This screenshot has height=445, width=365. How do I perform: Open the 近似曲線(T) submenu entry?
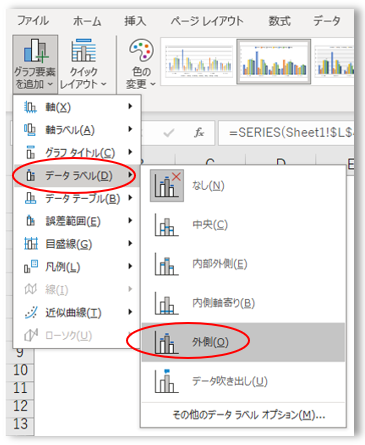(77, 312)
